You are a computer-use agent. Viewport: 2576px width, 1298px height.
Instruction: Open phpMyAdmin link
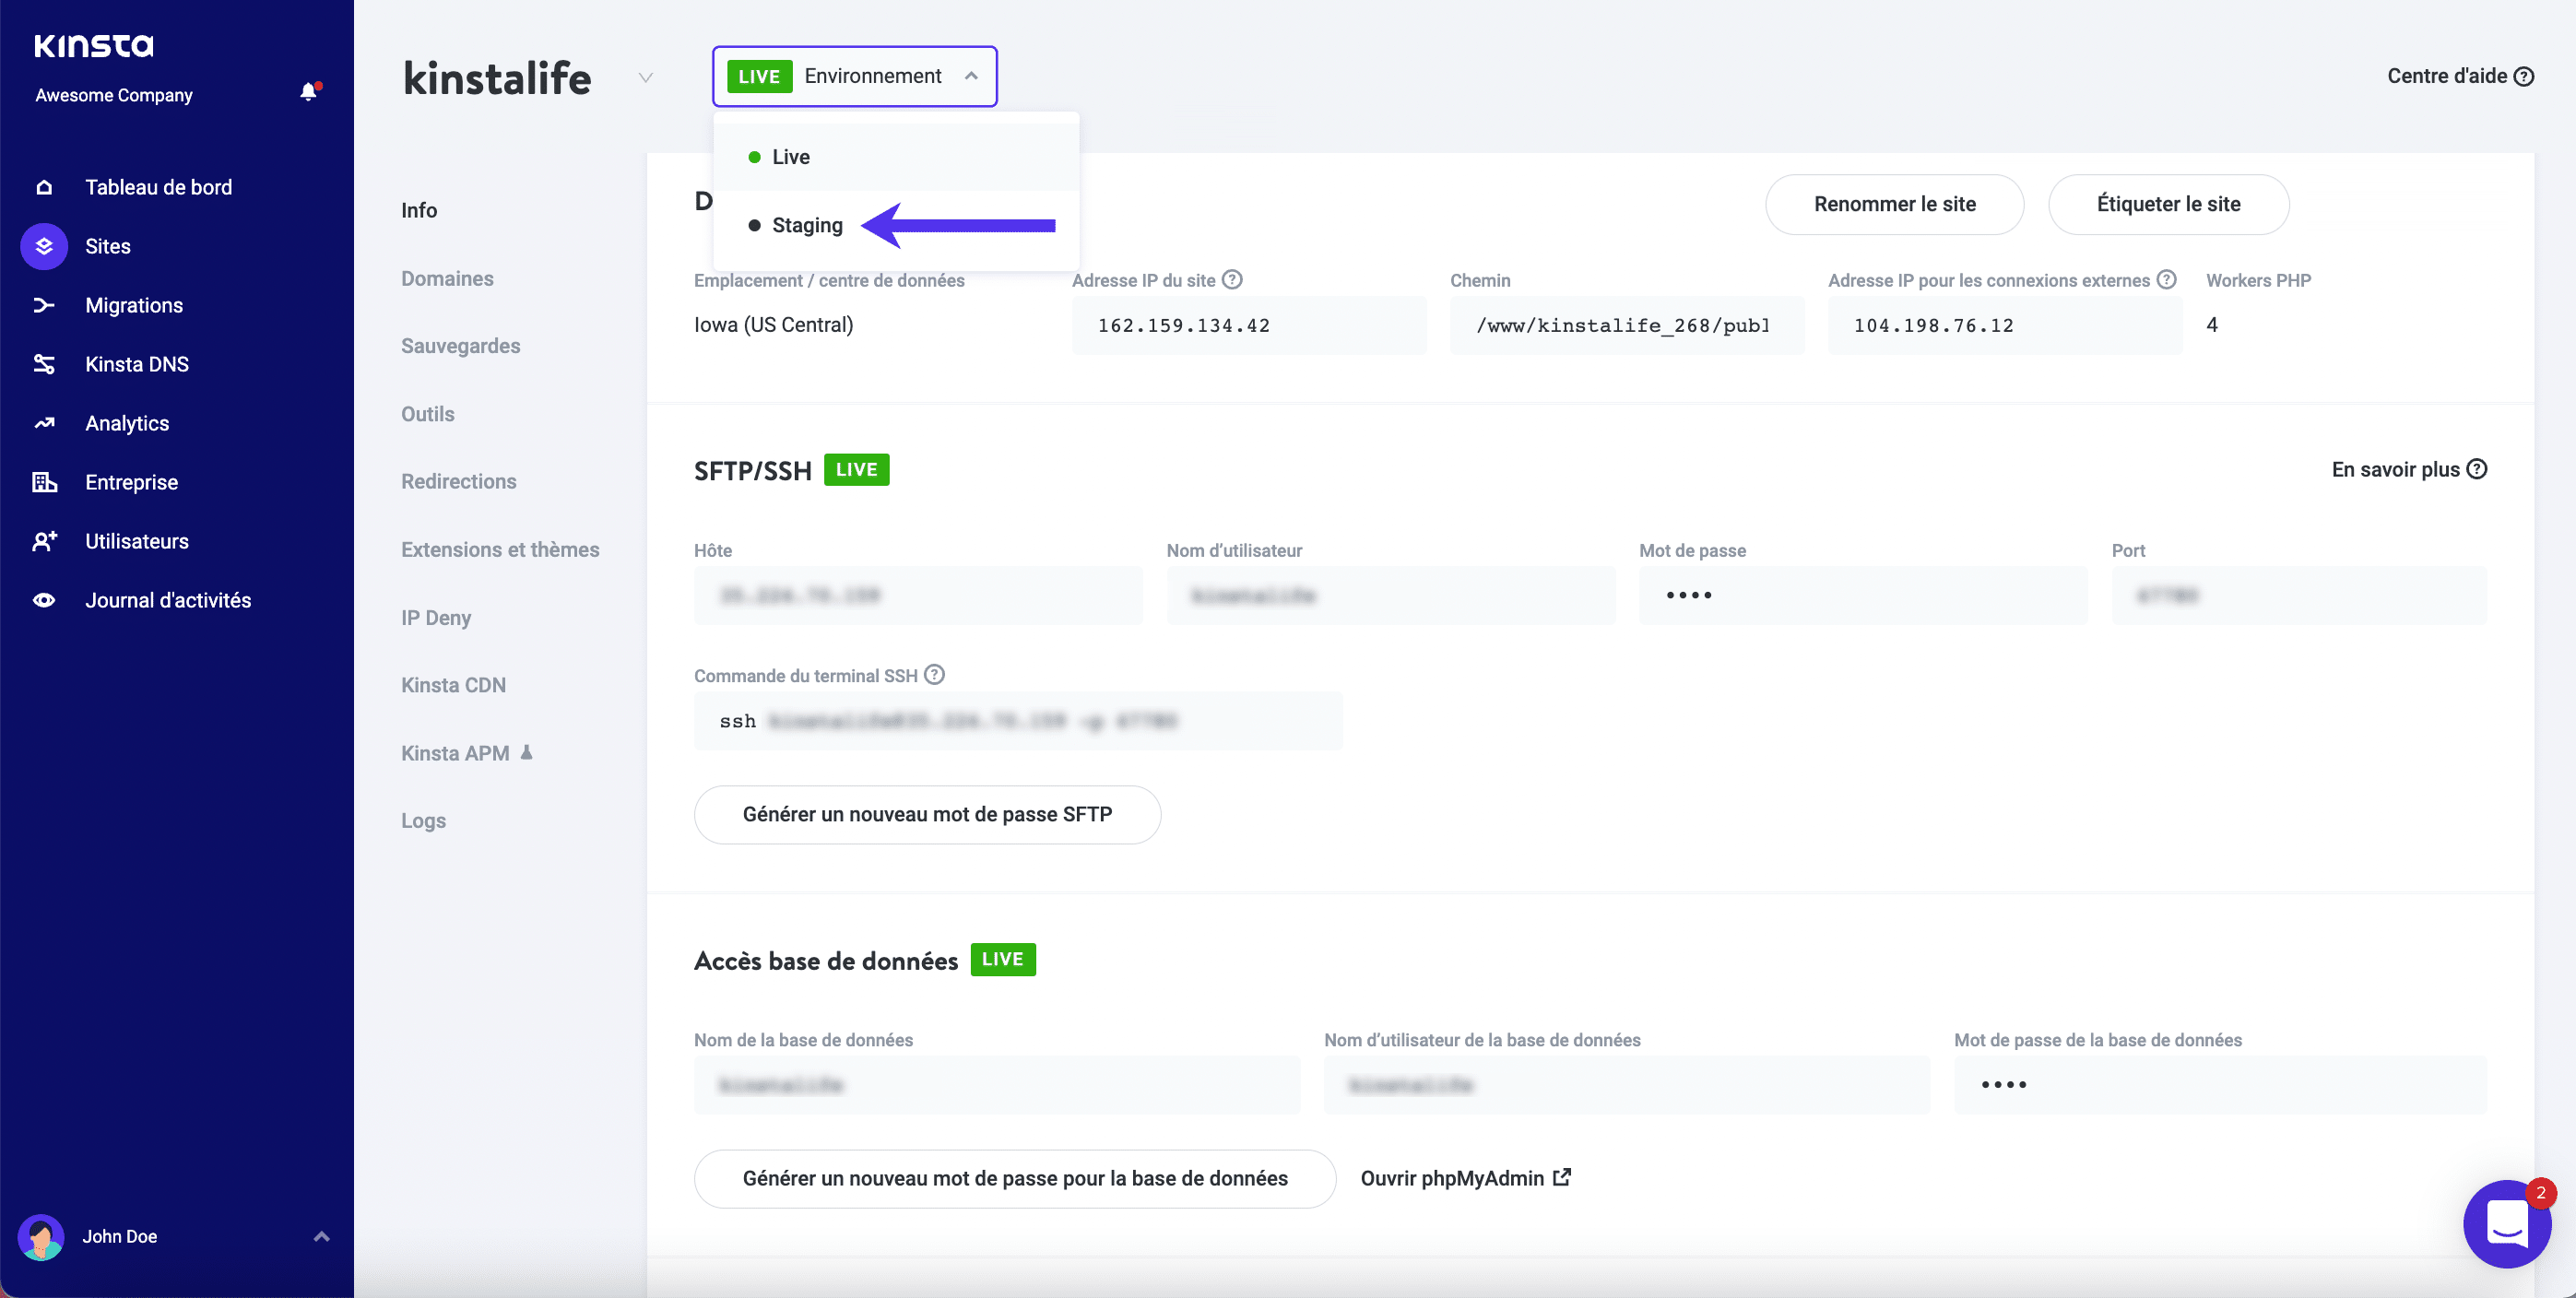point(1465,1178)
